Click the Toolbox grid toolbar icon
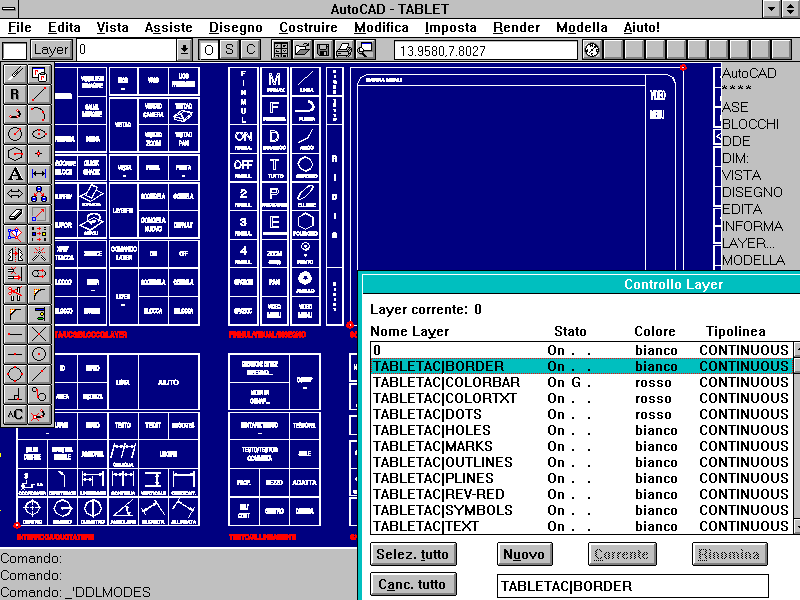Viewport: 800px width, 600px height. click(x=281, y=50)
